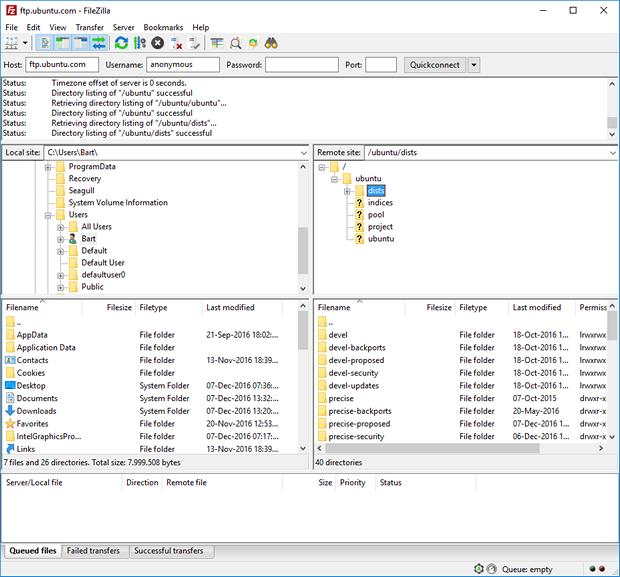The image size is (620, 577).
Task: Open the Help menu
Action: point(201,27)
